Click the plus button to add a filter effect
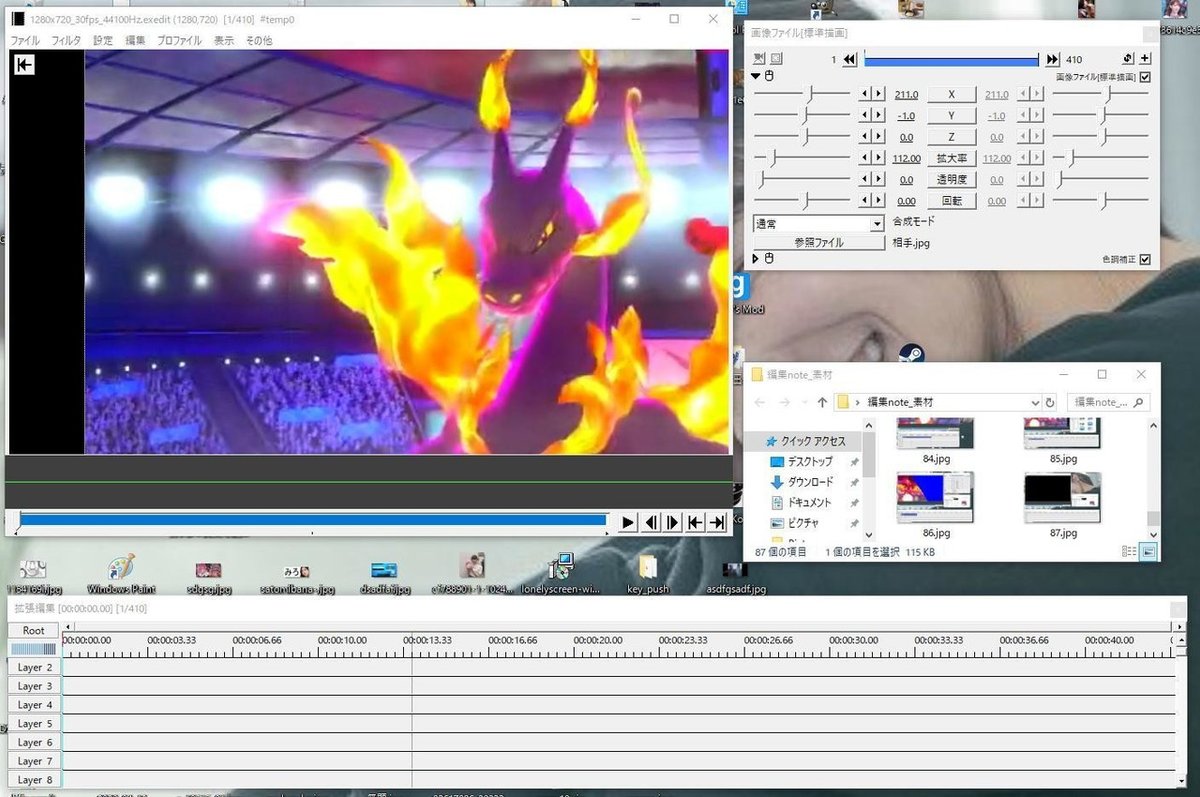Viewport: 1200px width, 797px height. [x=1145, y=59]
